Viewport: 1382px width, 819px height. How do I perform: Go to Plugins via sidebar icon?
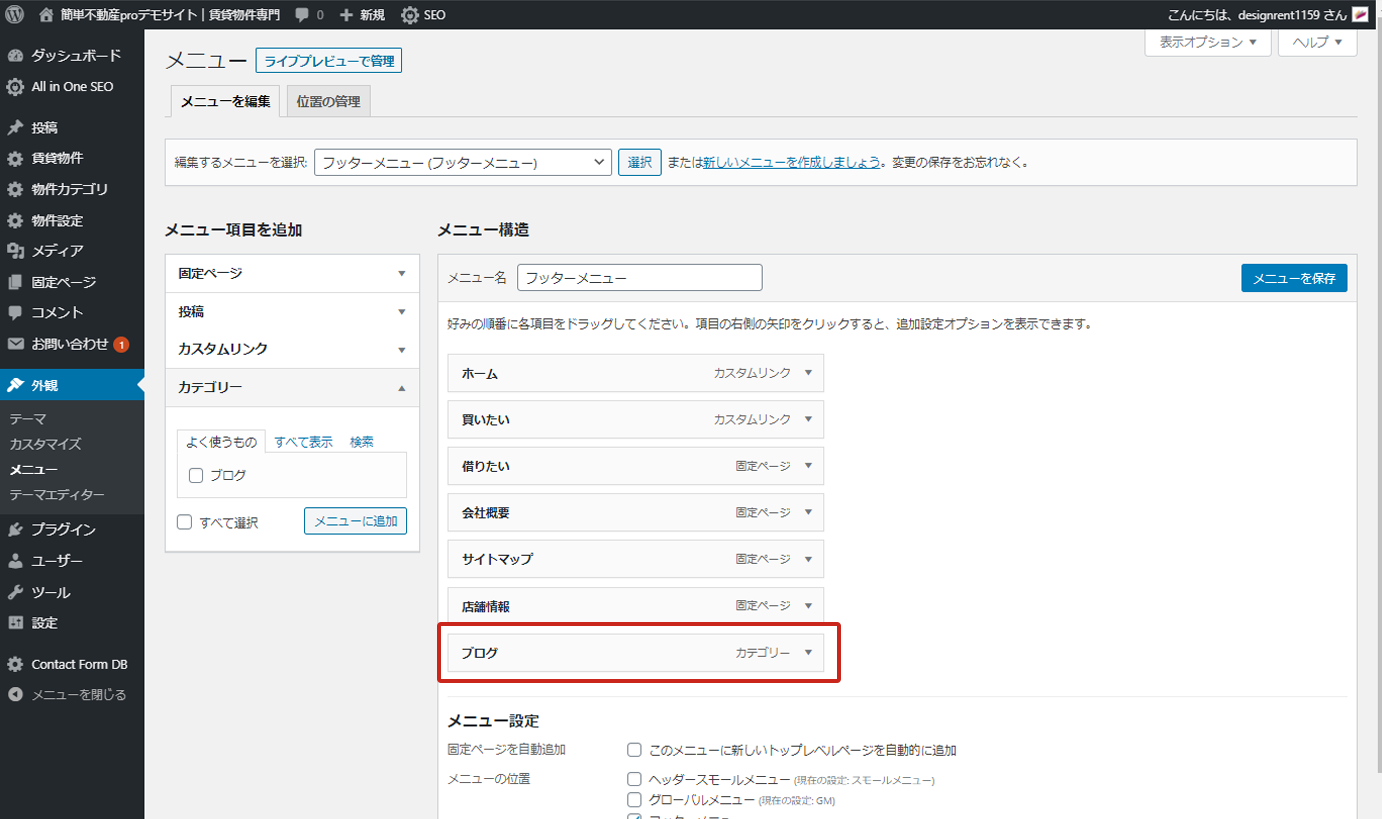coord(15,530)
